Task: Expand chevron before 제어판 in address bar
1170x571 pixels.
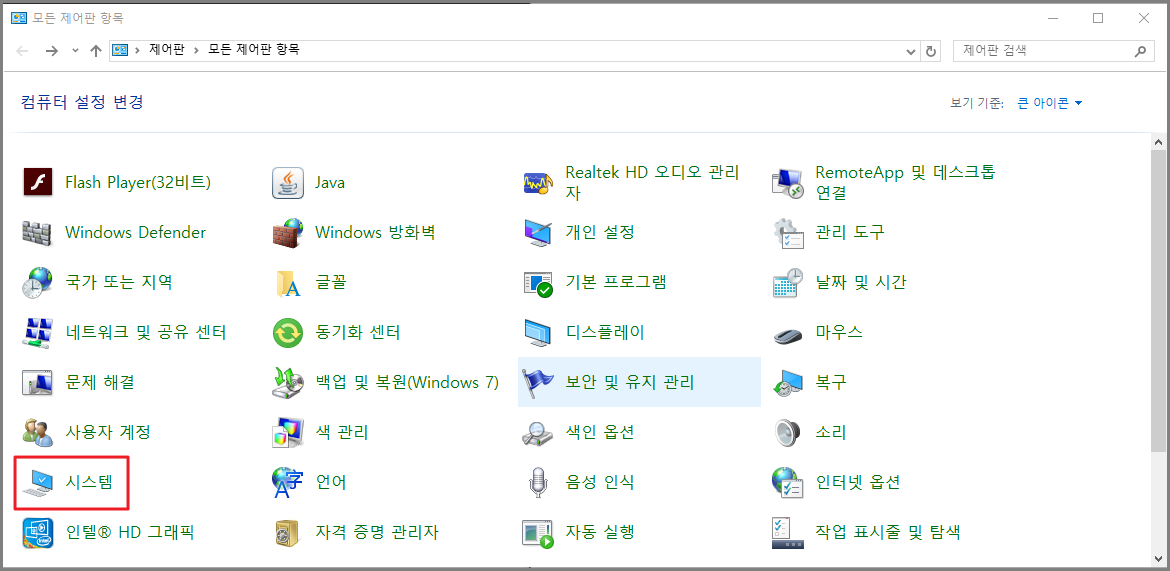Action: (x=137, y=51)
